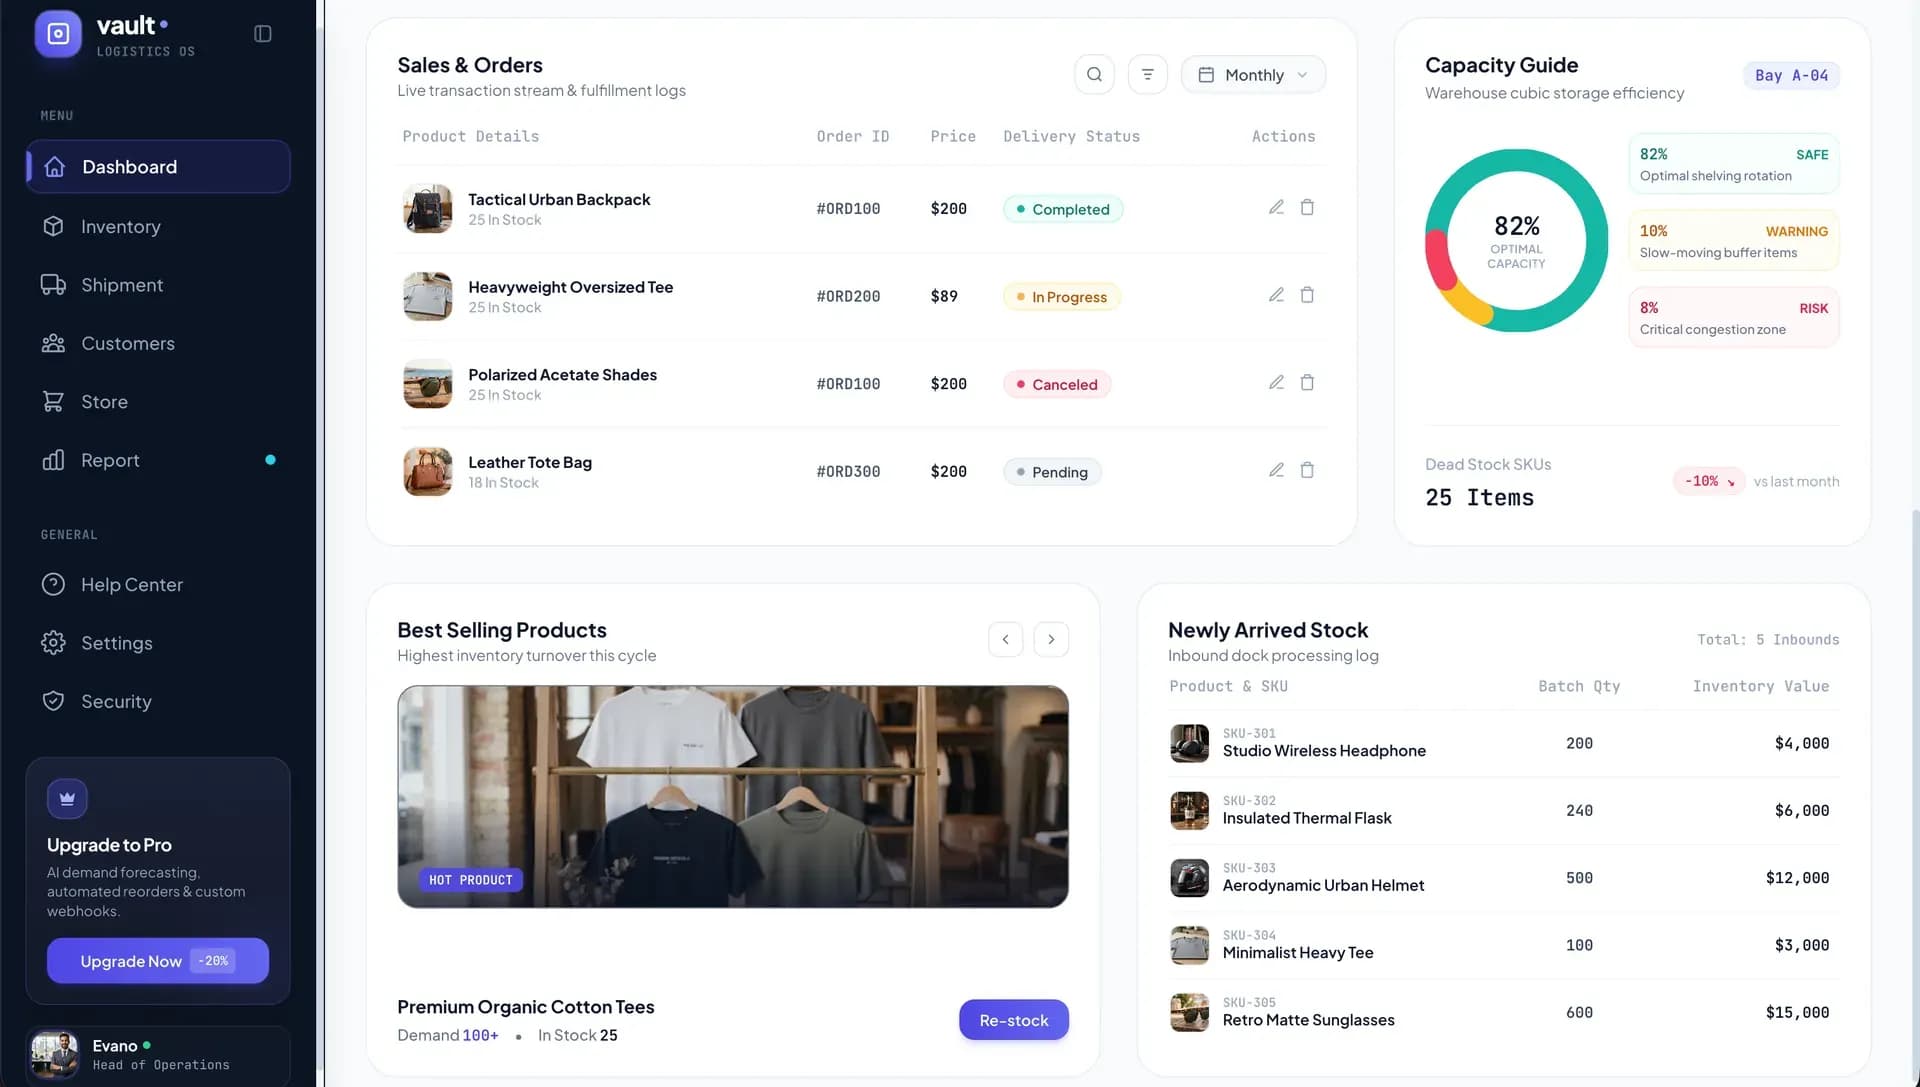Select the 10% Warning capacity card
This screenshot has width=1920, height=1087.
[1733, 241]
